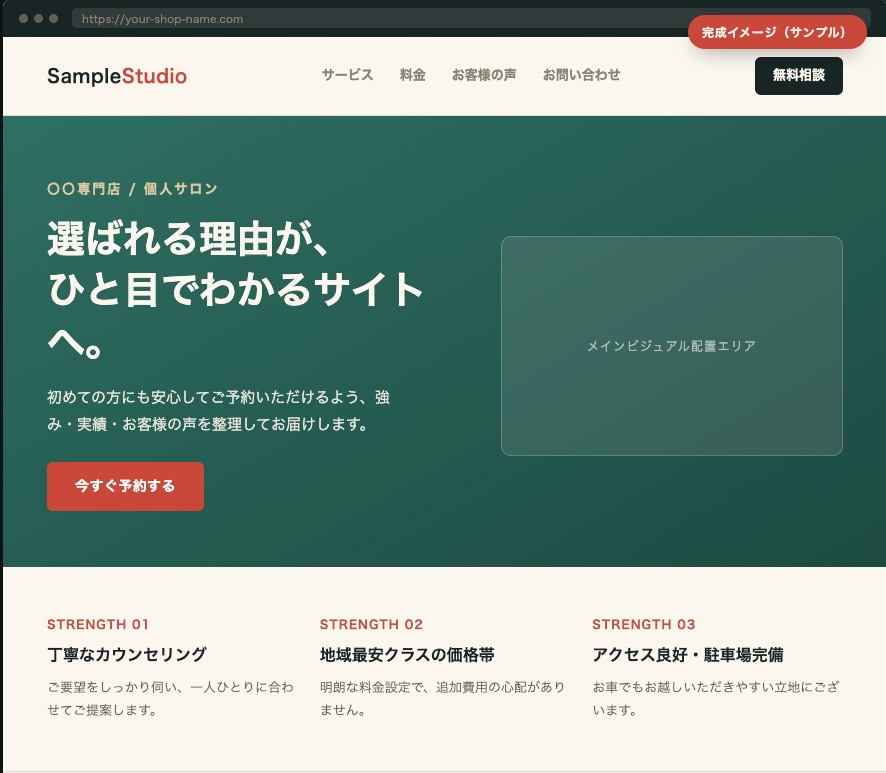Open the 料金 nav link

click(412, 75)
